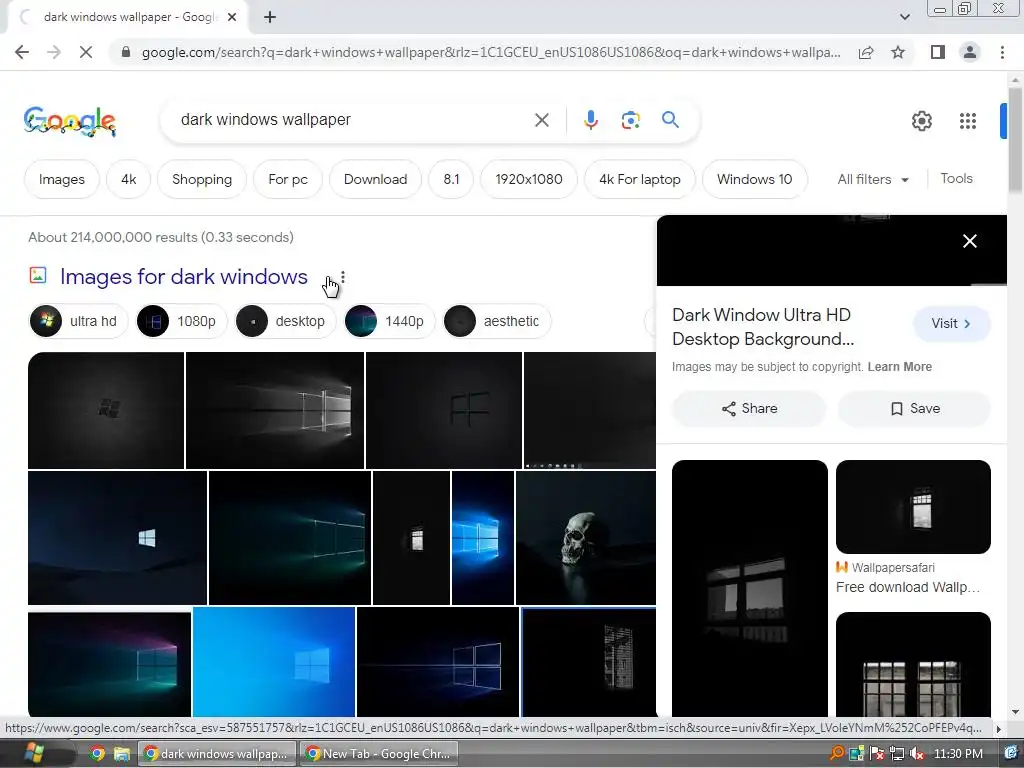Screen dimensions: 1024x768
Task: Close the dark windows wallpaper tab
Action: (x=232, y=17)
